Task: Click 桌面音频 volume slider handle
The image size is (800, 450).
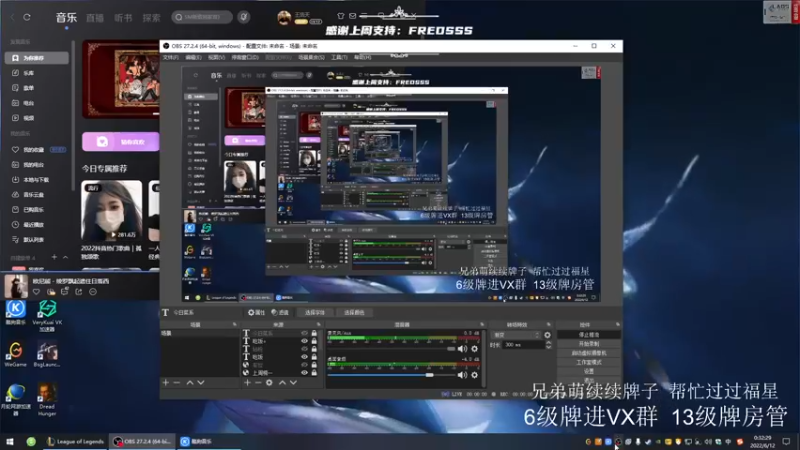Action: coord(430,375)
